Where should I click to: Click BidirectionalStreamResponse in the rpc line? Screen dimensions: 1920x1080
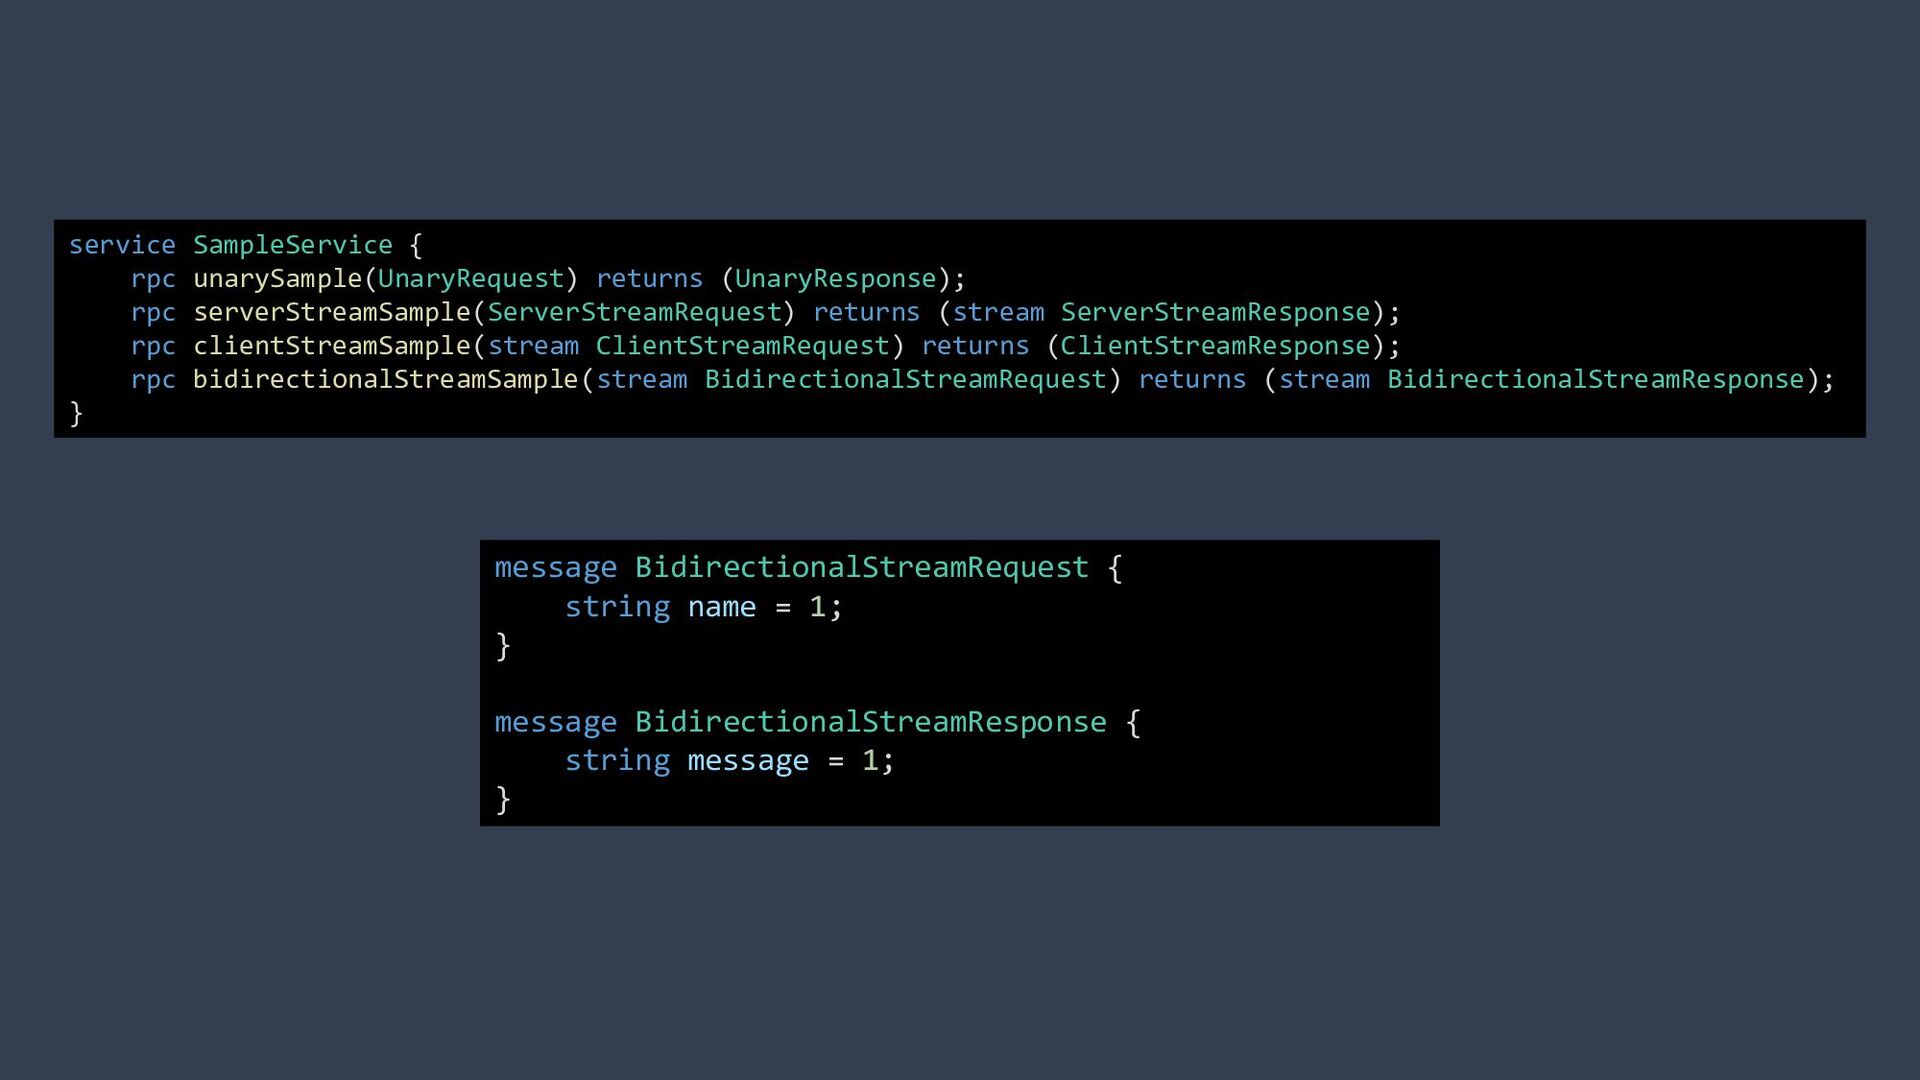tap(1595, 380)
